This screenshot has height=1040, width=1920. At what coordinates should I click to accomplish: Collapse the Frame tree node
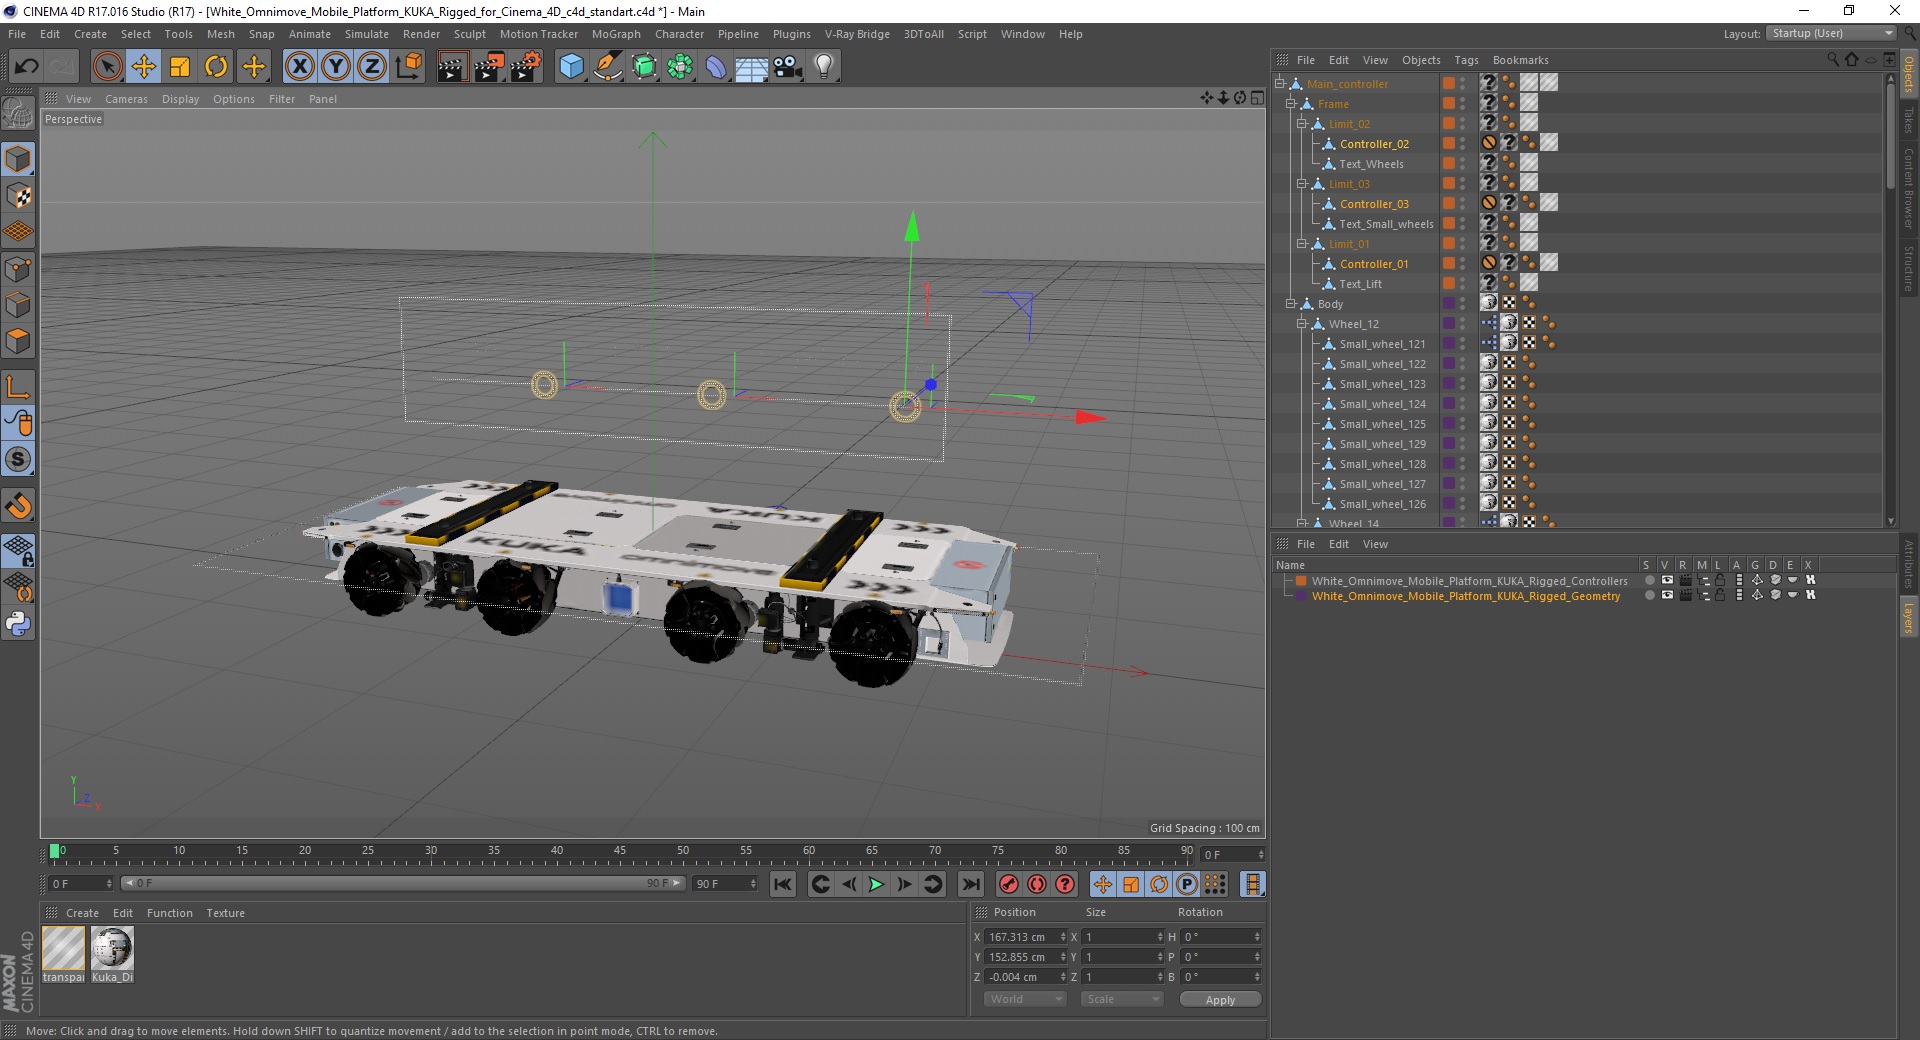[x=1290, y=104]
